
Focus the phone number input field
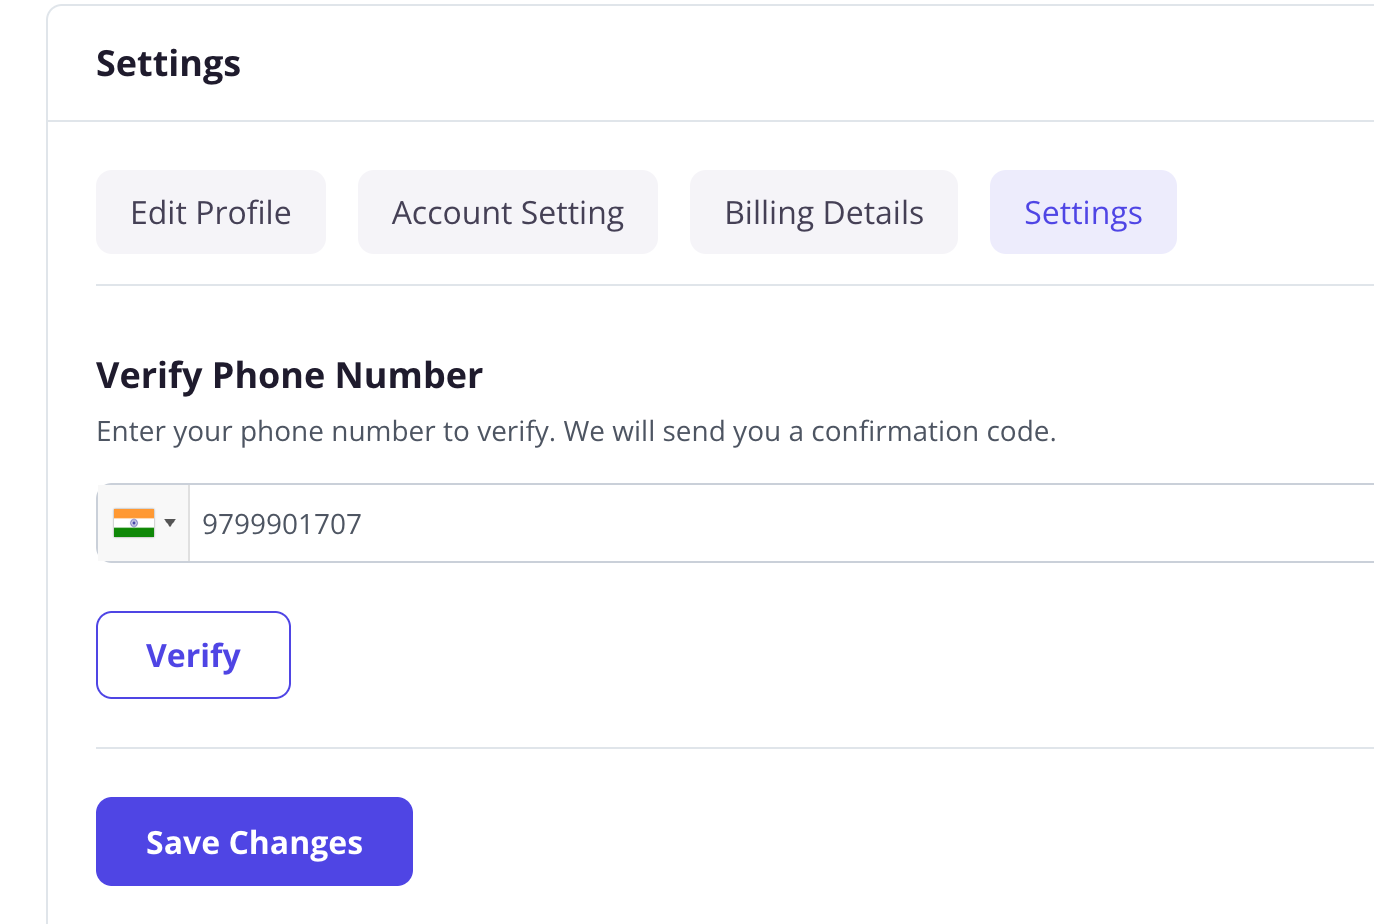[x=782, y=523]
